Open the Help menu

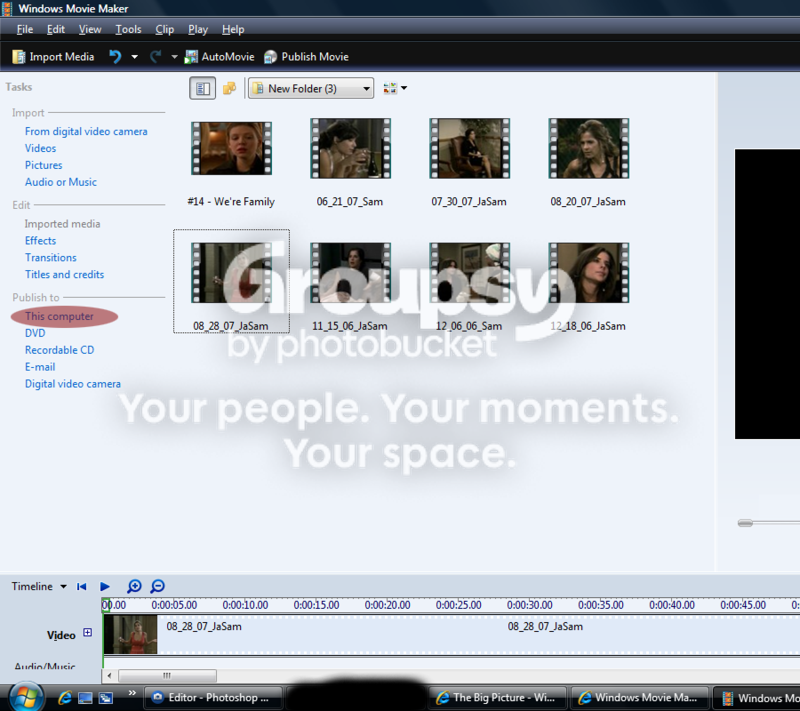coord(233,30)
